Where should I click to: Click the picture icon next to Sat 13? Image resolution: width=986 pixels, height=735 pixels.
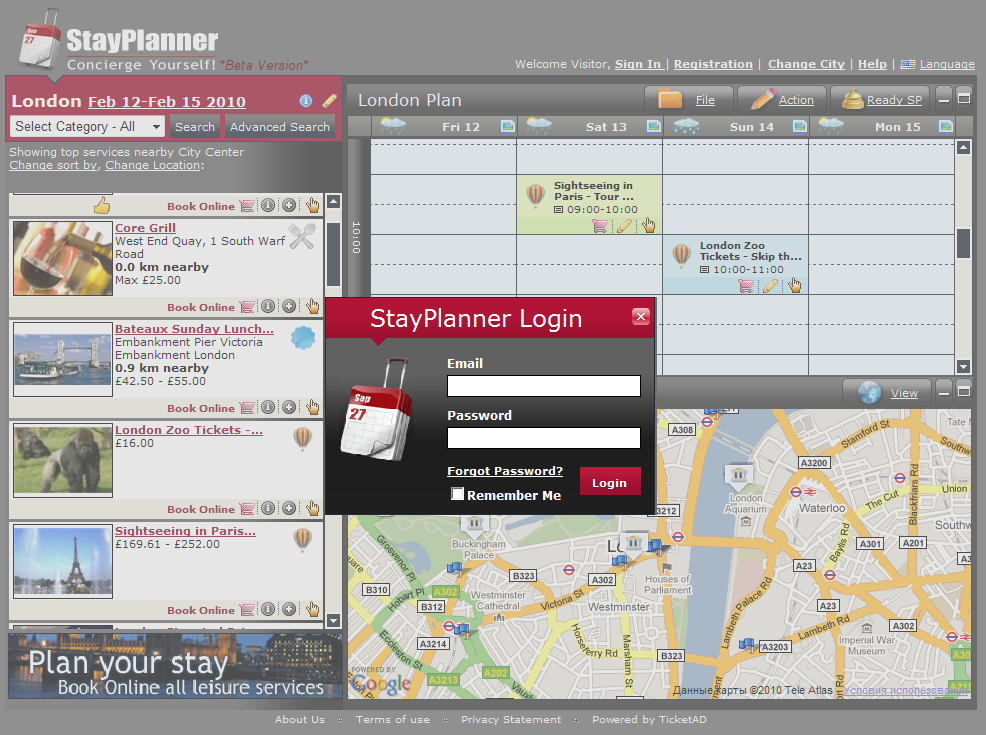coord(654,126)
